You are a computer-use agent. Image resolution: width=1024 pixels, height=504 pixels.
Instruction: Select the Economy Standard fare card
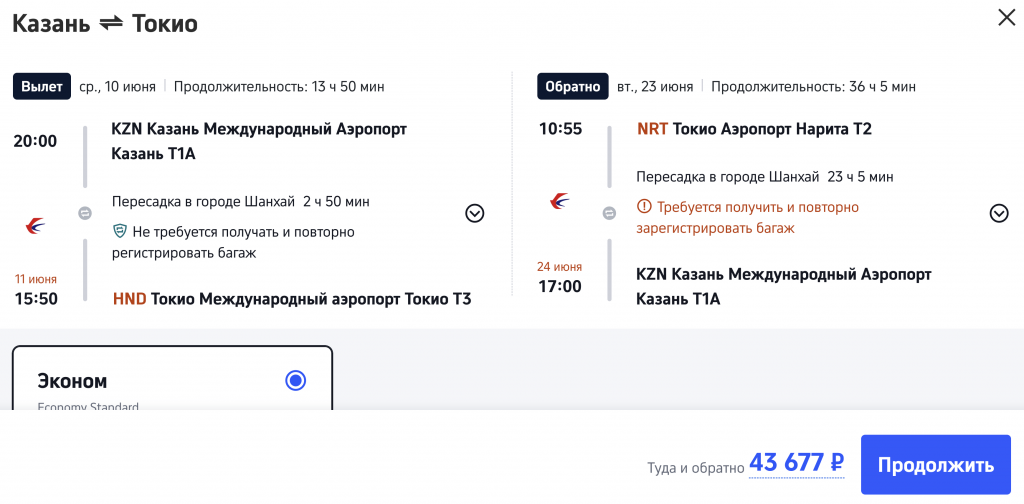(171, 385)
